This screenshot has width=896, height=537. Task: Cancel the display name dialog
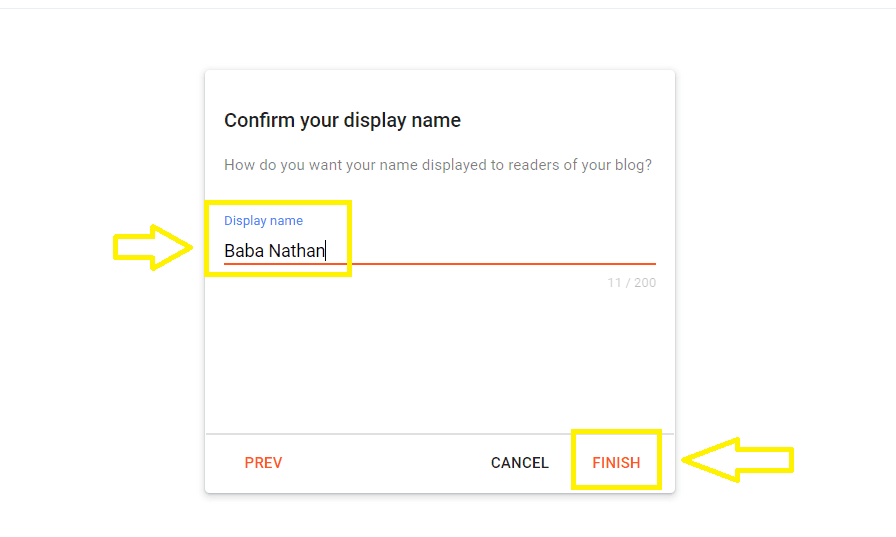519,463
